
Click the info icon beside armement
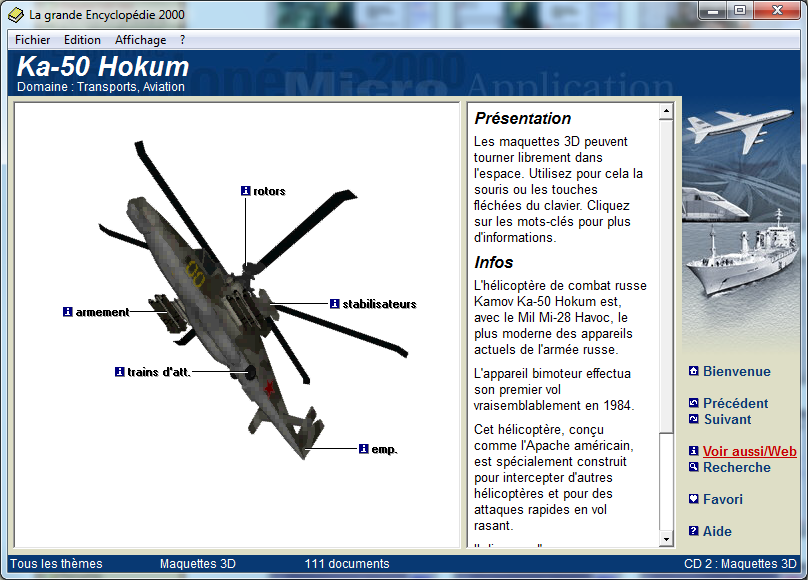pos(68,312)
